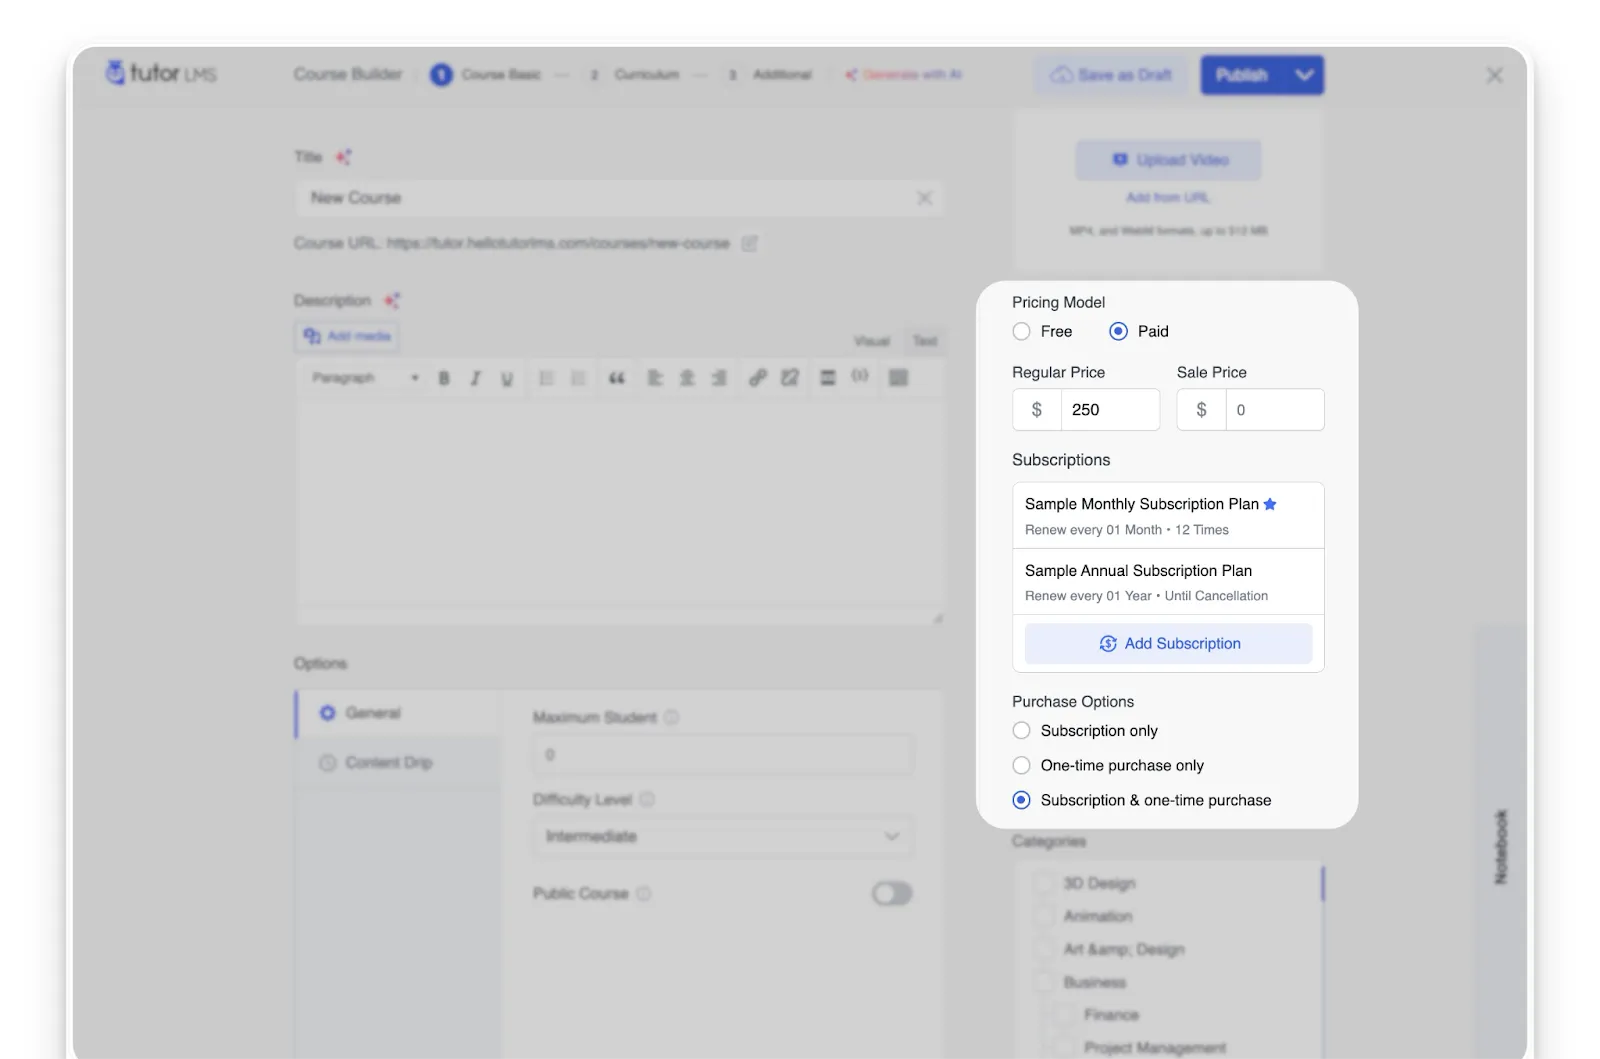1600x1059 pixels.
Task: Click the AI sparkle icon beside Title
Action: pos(343,156)
